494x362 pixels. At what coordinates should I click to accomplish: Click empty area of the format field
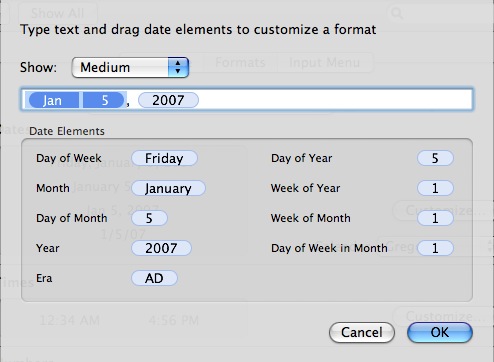coord(333,100)
